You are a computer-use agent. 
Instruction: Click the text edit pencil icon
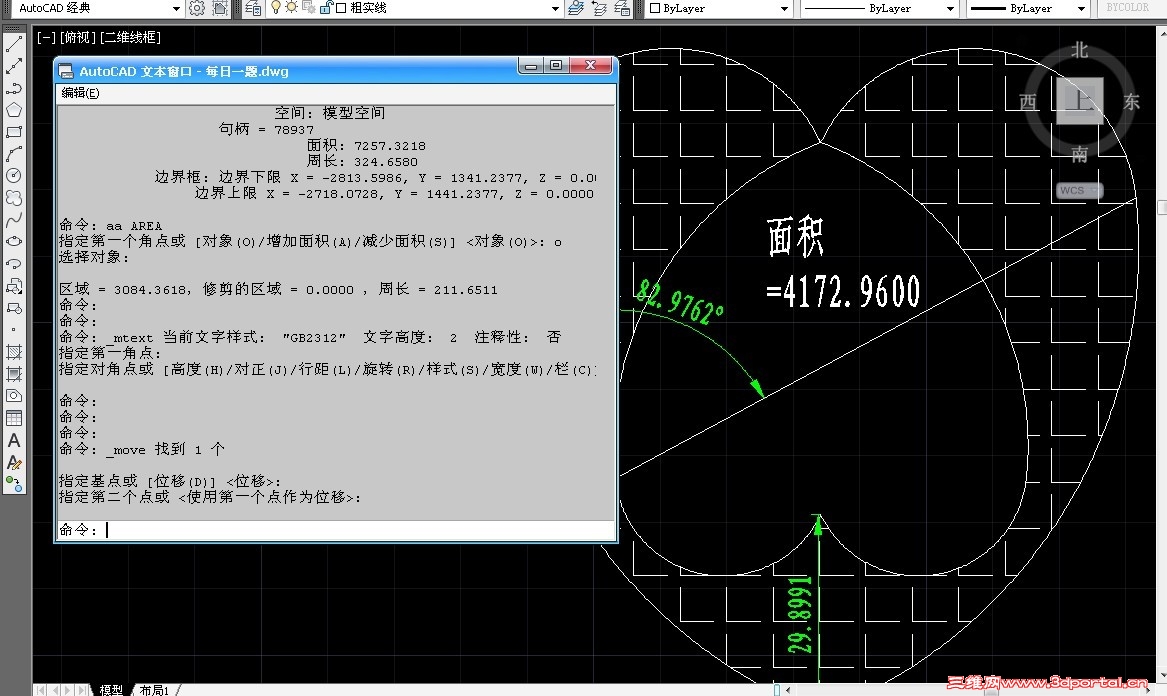point(13,463)
